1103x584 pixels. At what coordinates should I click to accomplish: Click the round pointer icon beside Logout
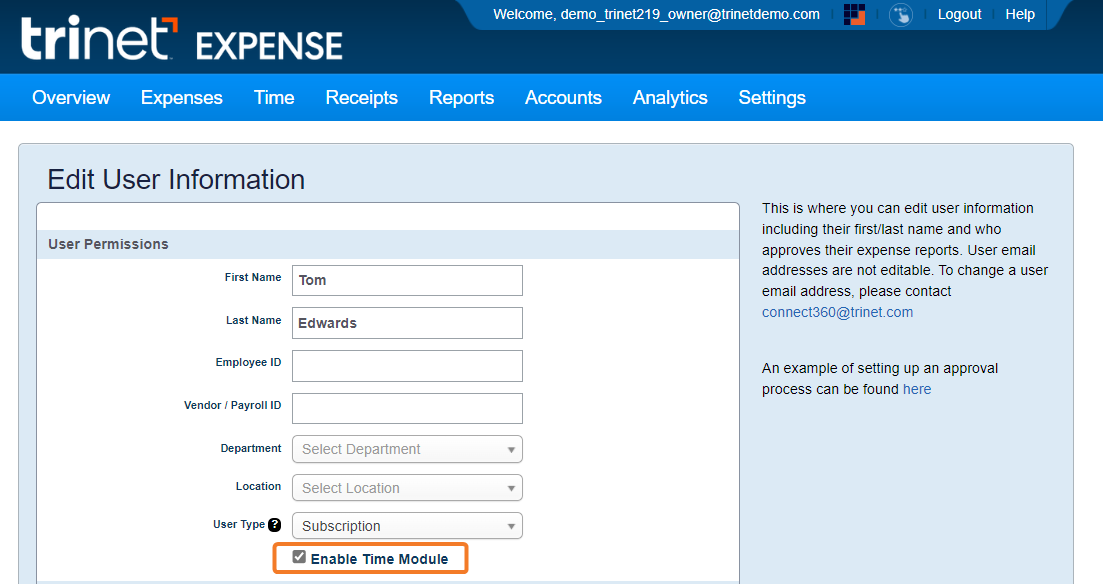900,14
